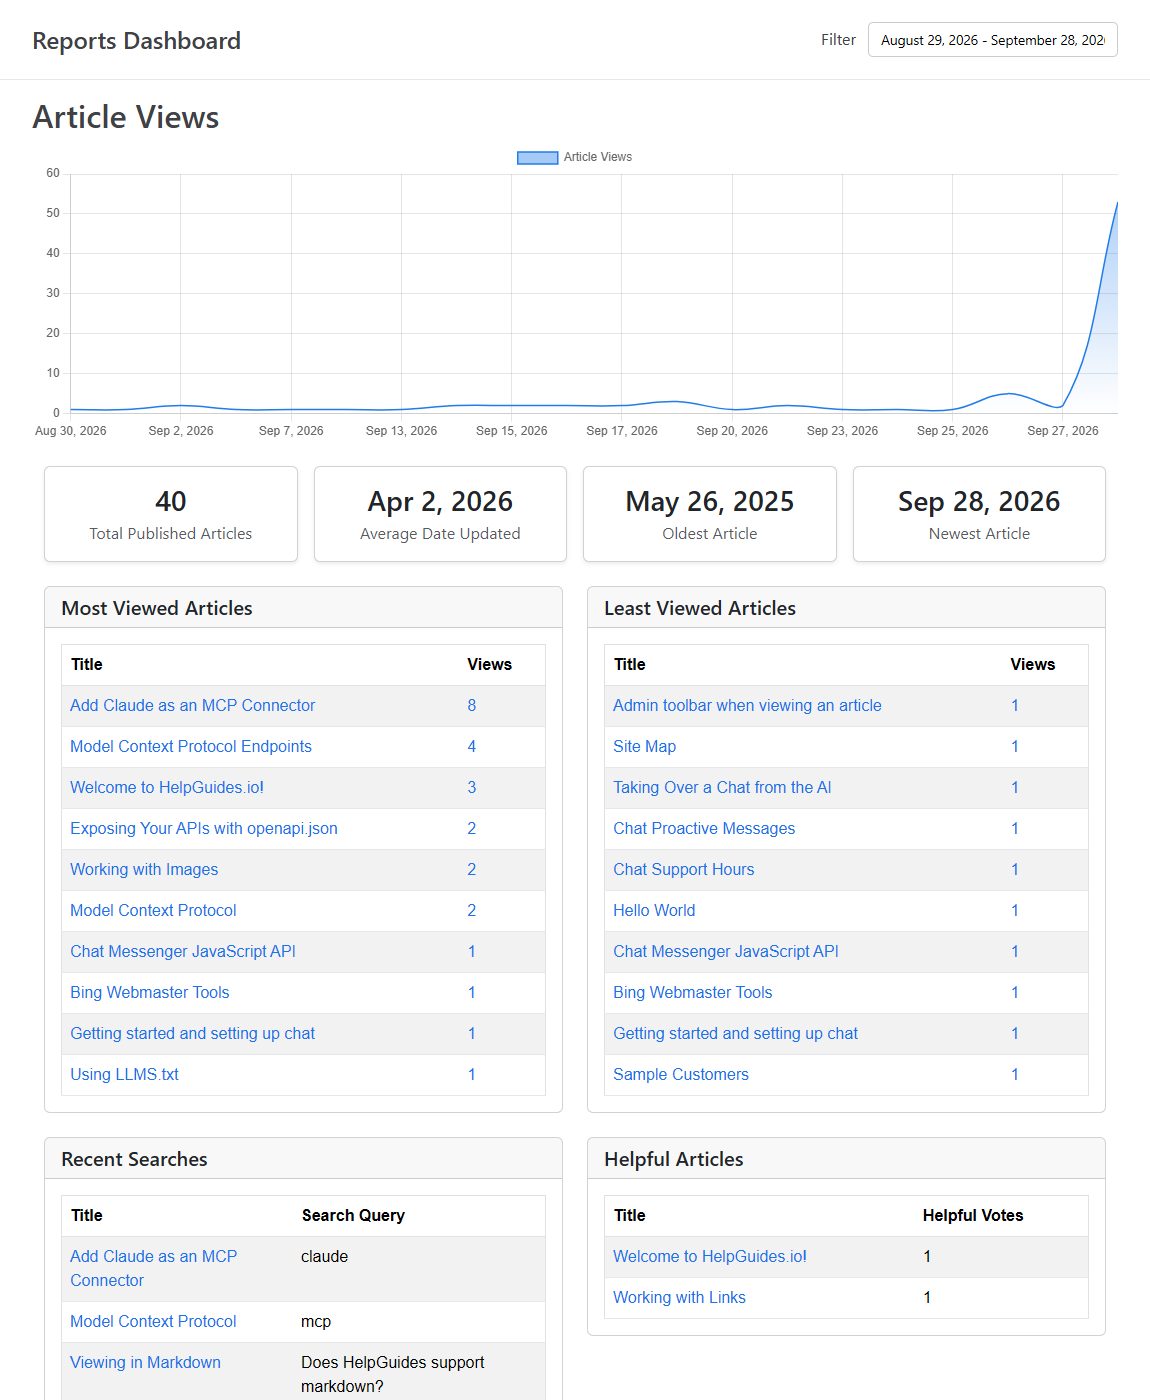1150x1400 pixels.
Task: Click the 3 views count for Welcome article
Action: (x=472, y=787)
